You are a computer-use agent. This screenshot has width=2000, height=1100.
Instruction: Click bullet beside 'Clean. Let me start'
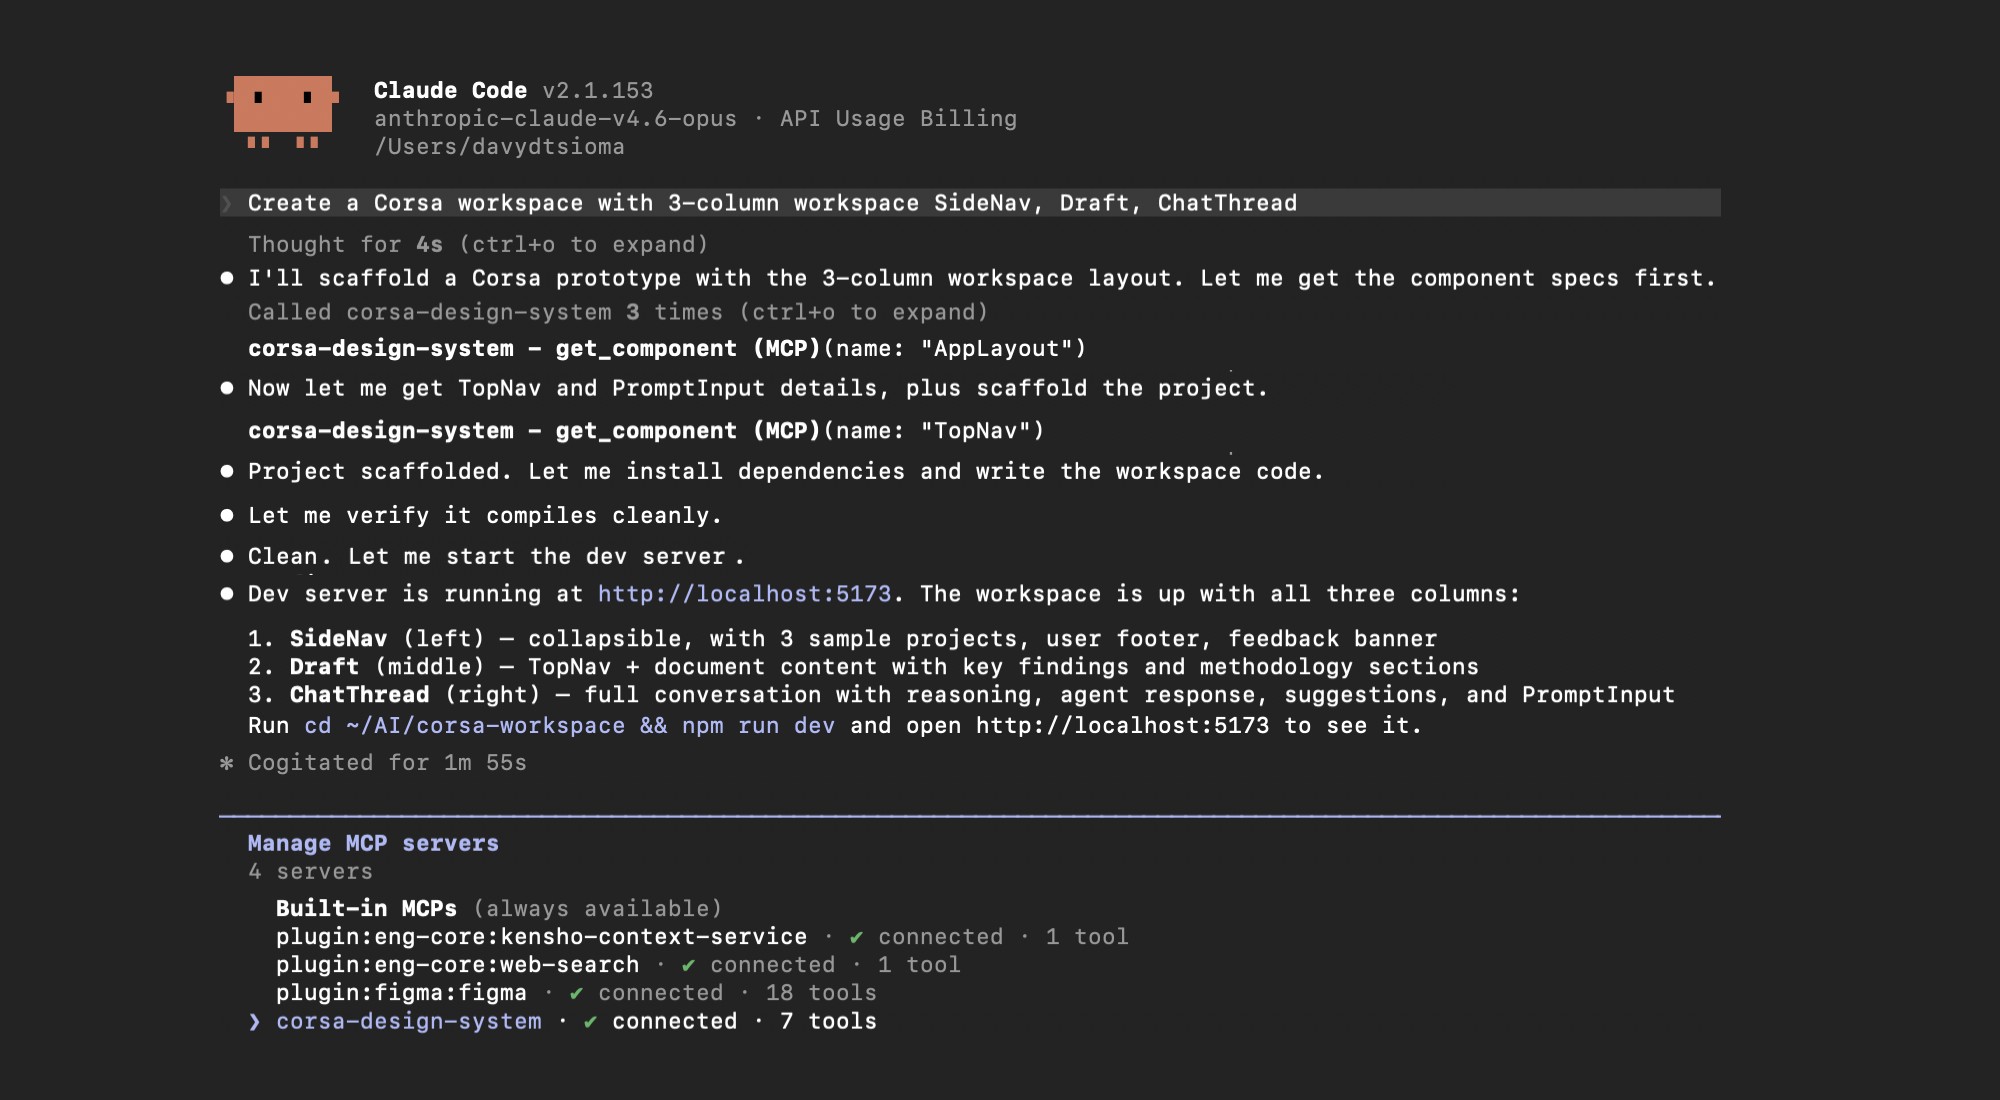(227, 556)
